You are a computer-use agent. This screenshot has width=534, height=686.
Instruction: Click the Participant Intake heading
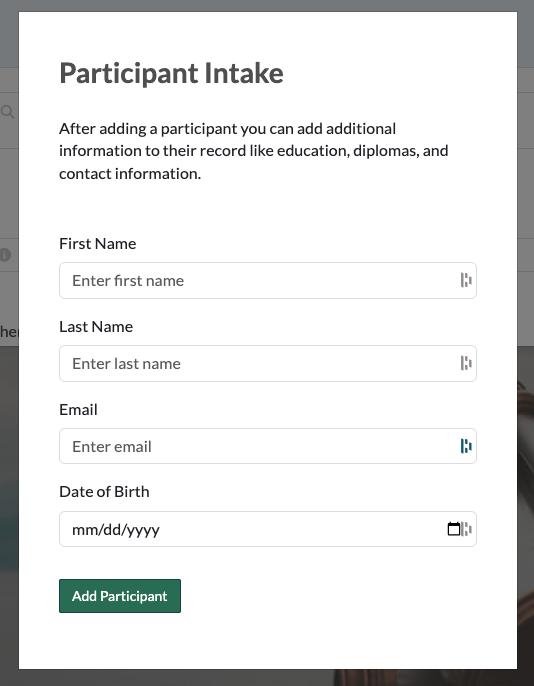click(171, 73)
